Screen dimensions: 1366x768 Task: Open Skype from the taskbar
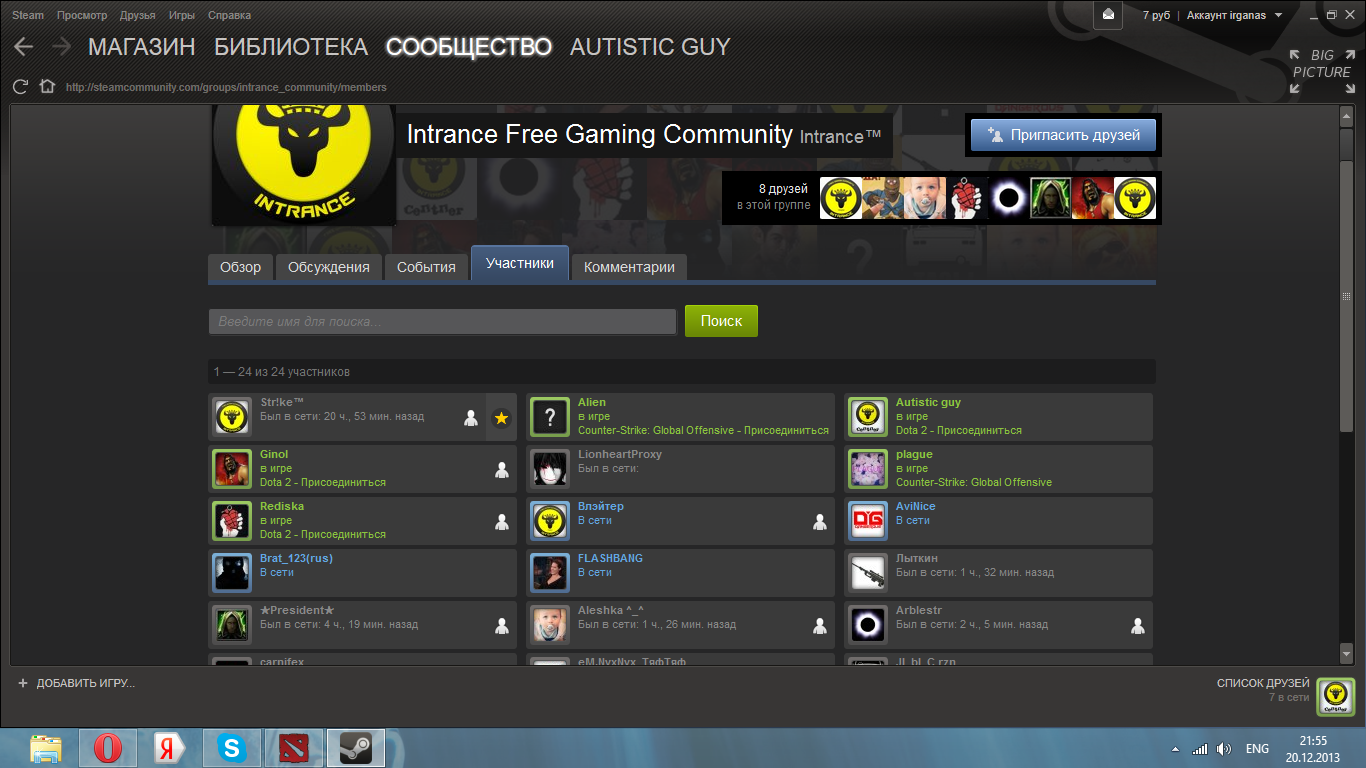click(x=232, y=748)
